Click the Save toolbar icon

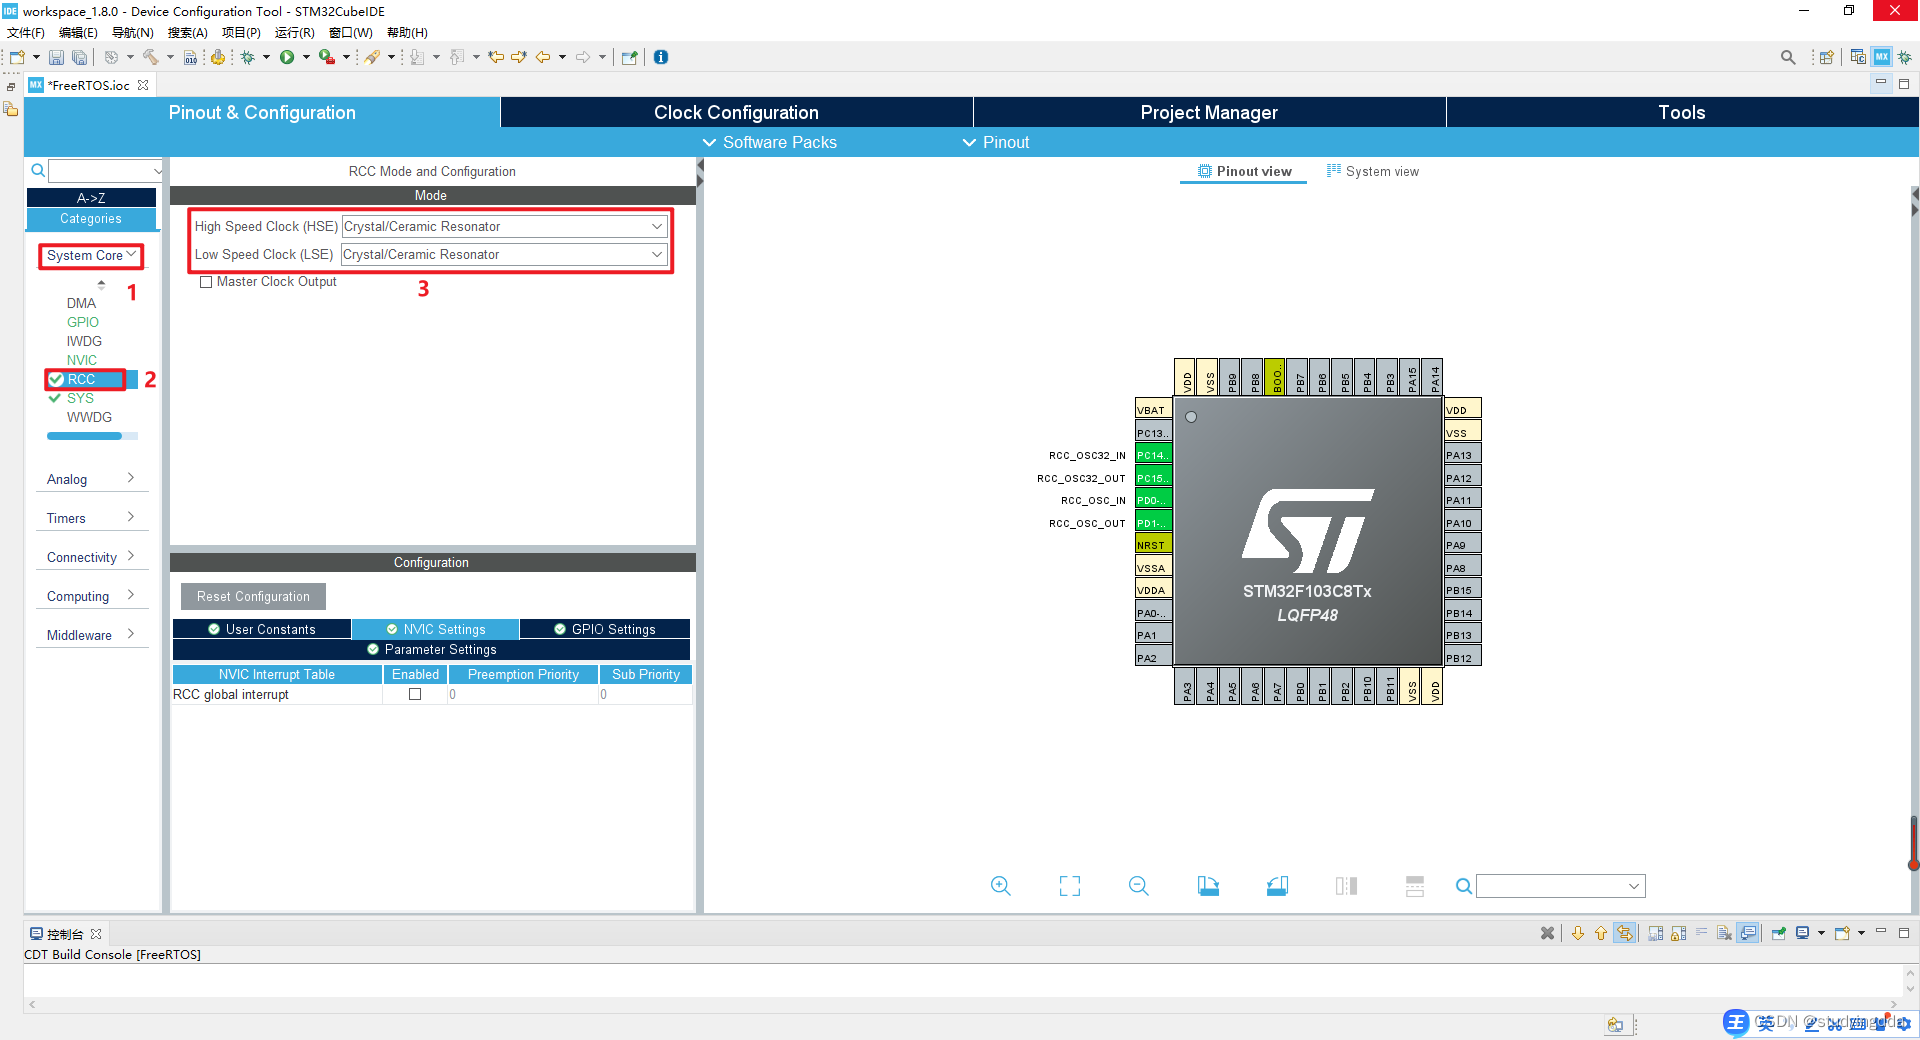point(57,58)
